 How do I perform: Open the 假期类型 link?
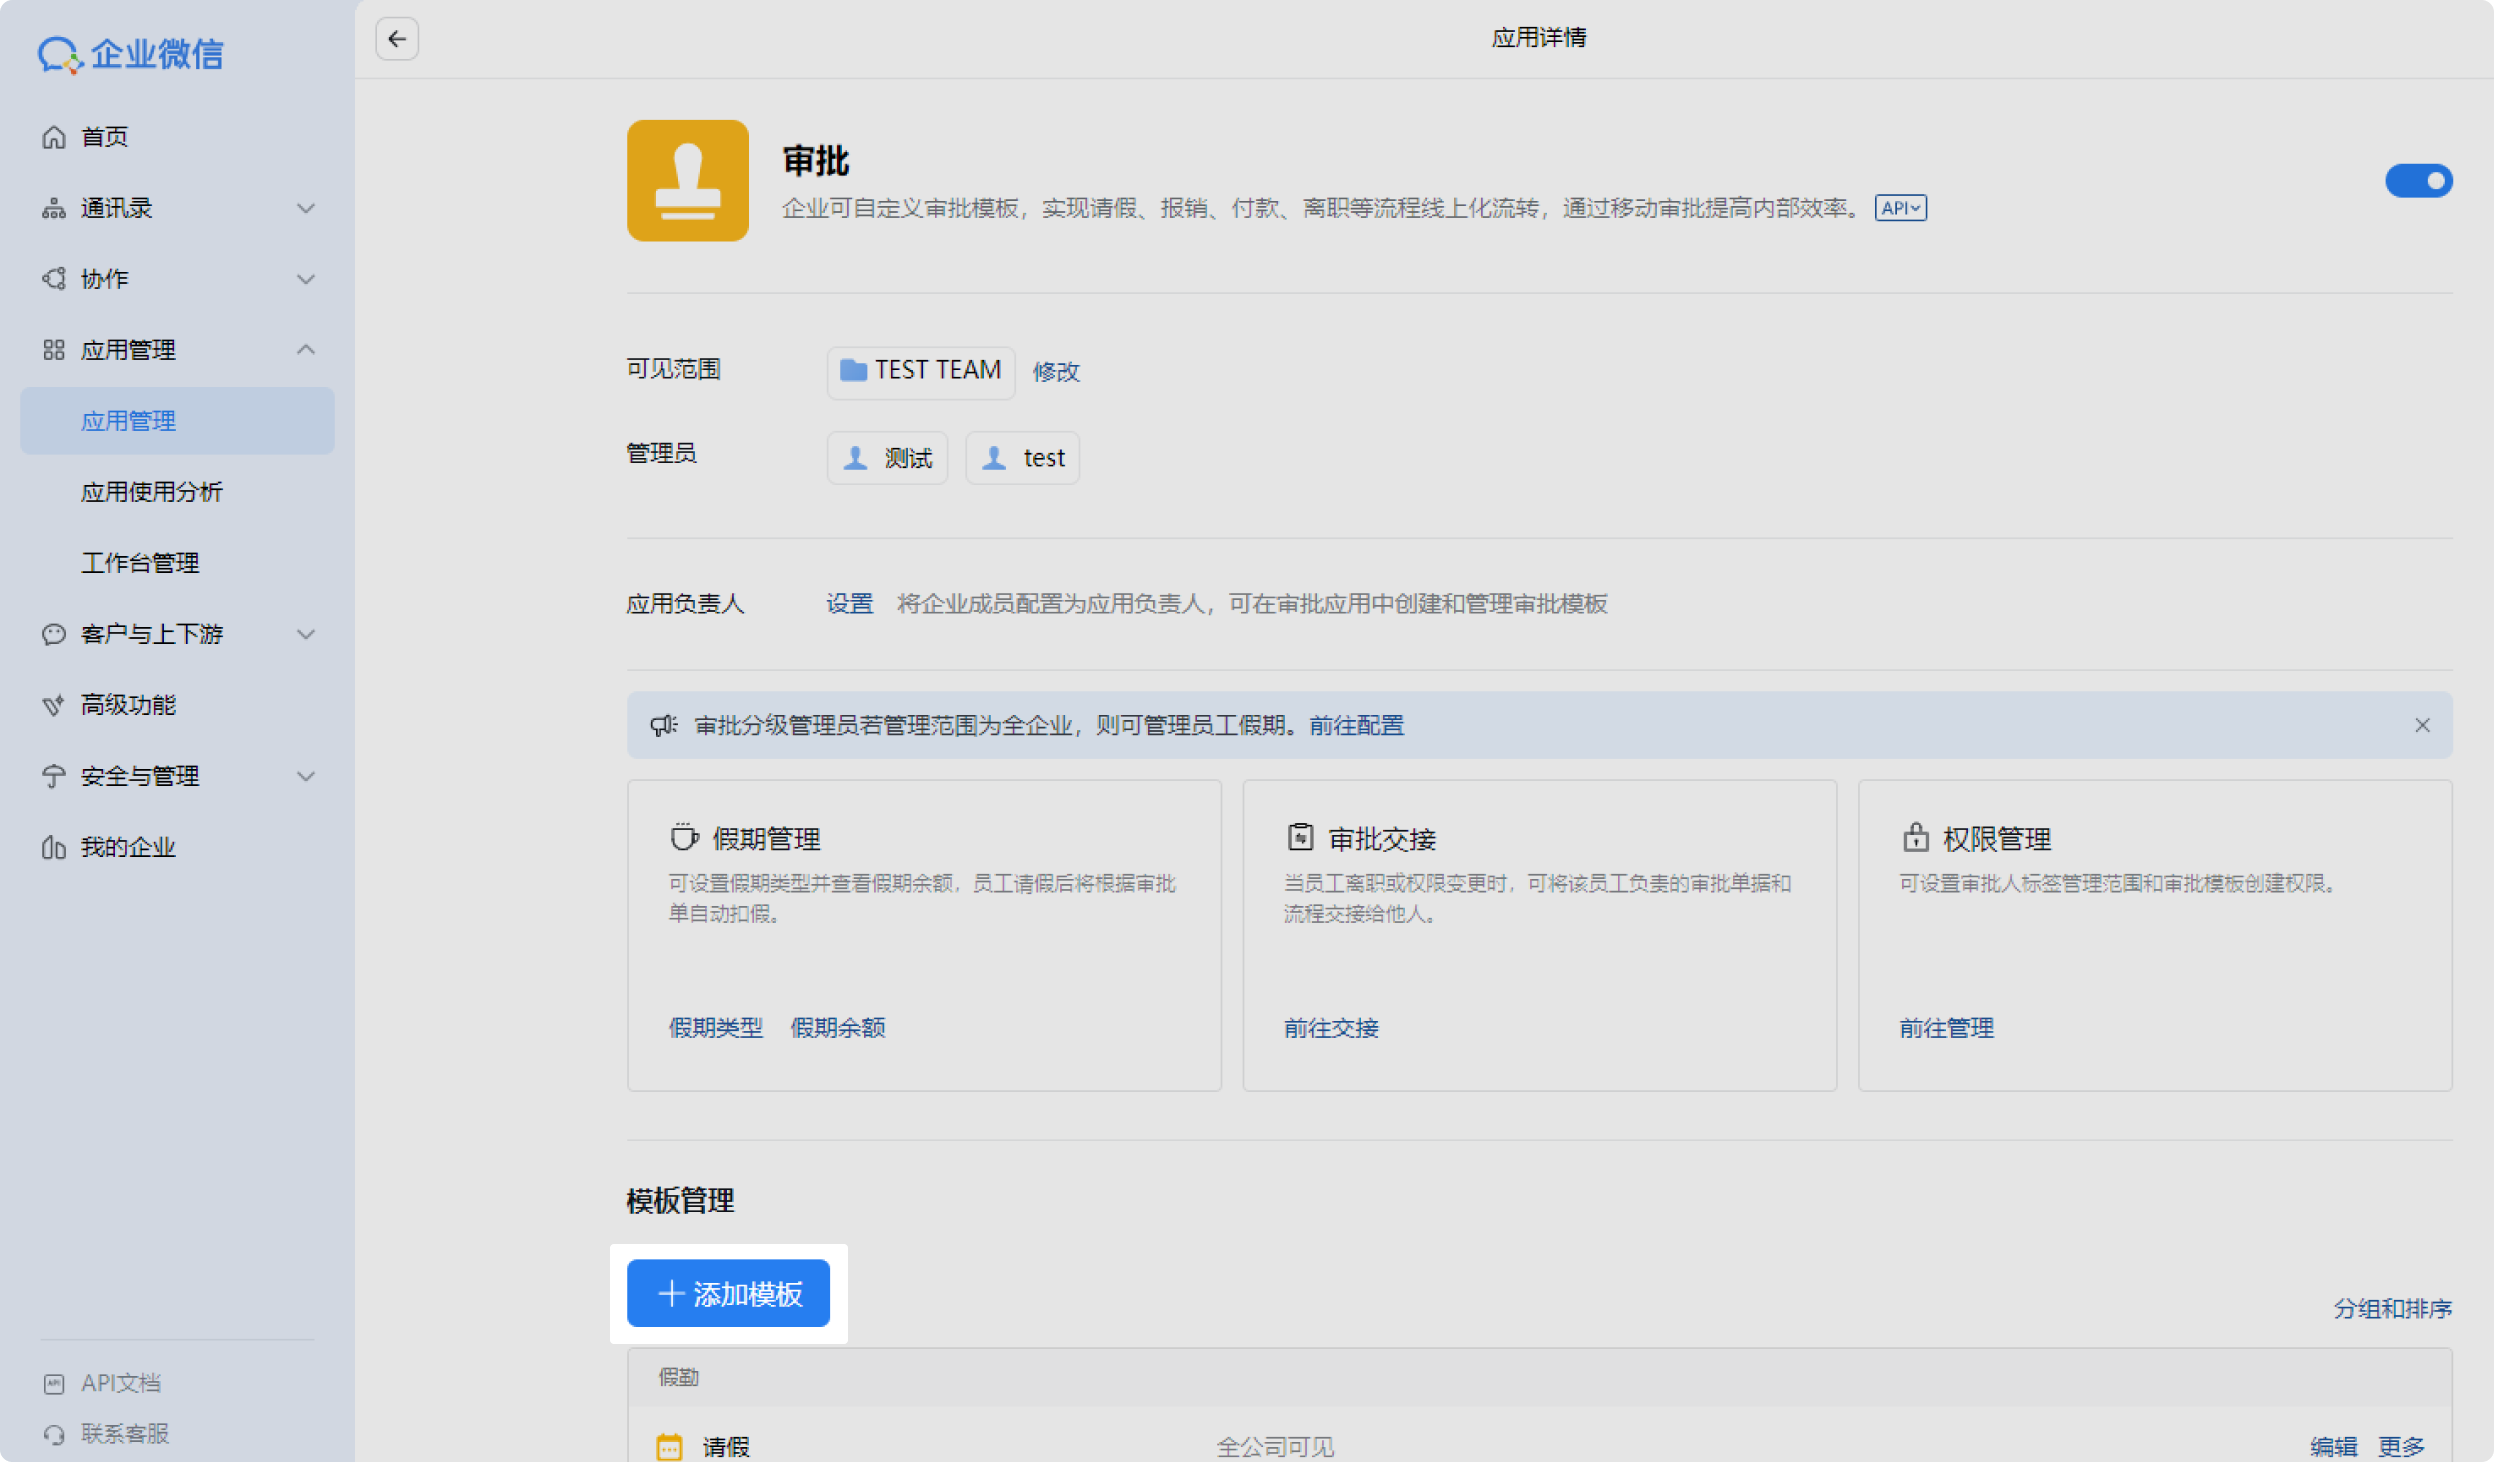click(715, 1027)
